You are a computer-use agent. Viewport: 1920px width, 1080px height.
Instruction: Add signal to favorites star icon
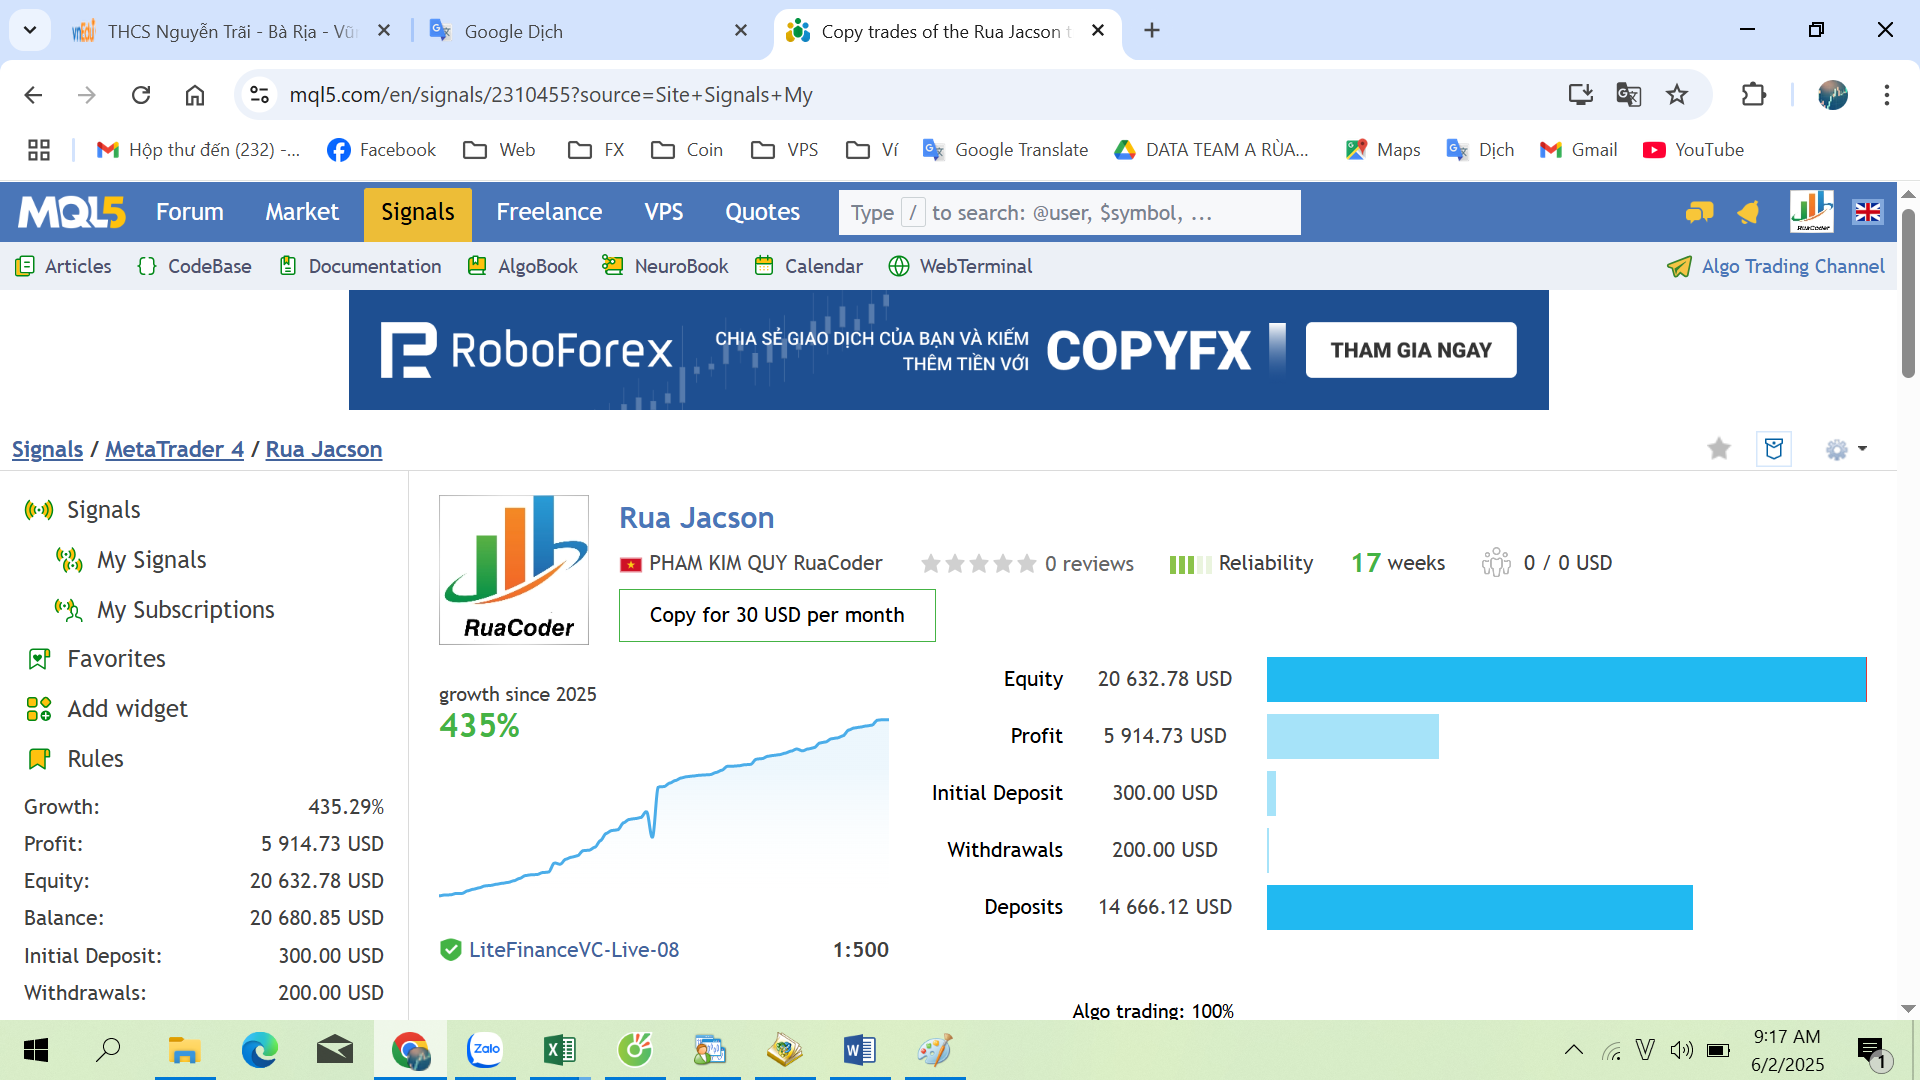pyautogui.click(x=1719, y=449)
